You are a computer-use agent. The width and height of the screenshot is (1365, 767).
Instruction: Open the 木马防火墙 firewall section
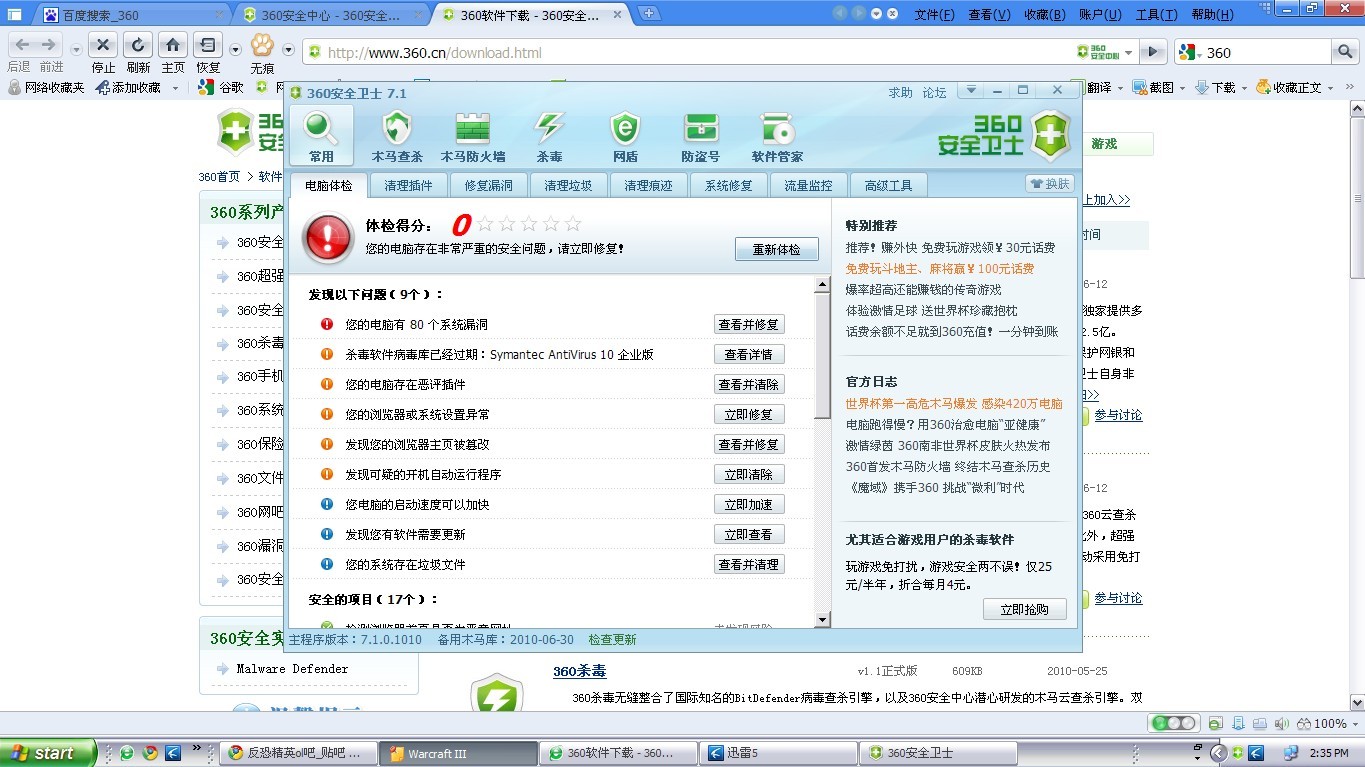click(x=473, y=135)
